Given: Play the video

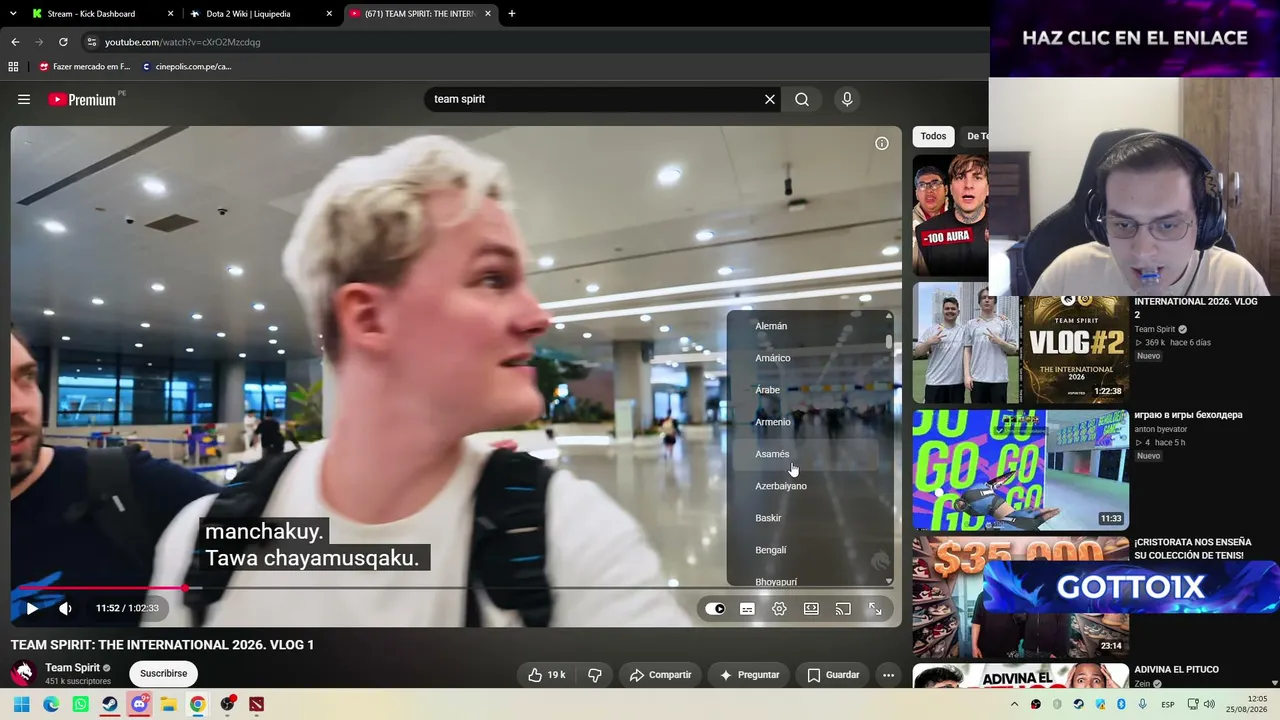Looking at the screenshot, I should pyautogui.click(x=32, y=608).
